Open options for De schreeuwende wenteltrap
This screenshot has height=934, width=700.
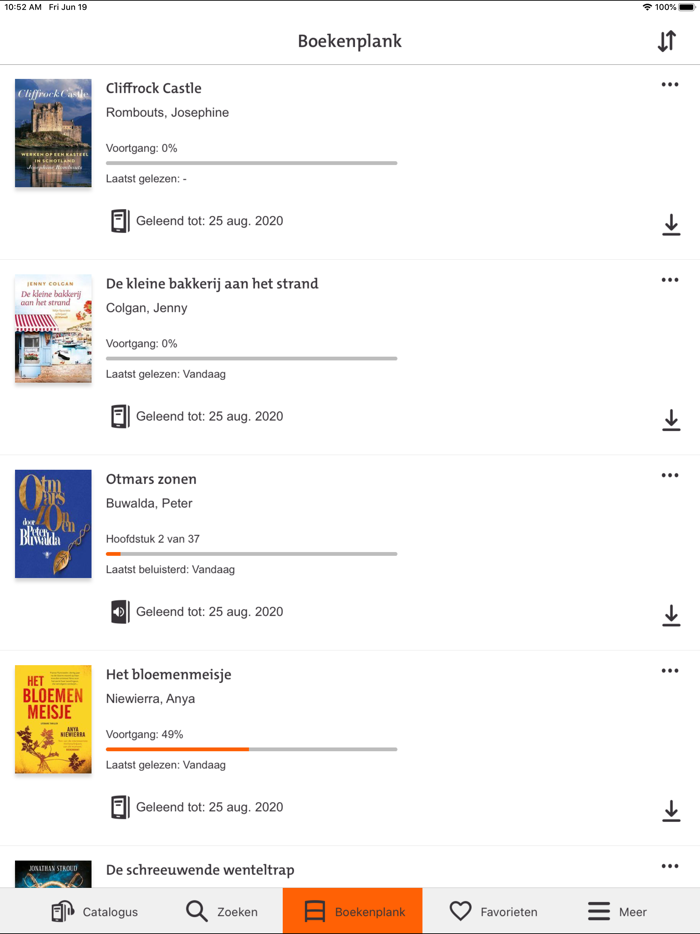pyautogui.click(x=670, y=866)
